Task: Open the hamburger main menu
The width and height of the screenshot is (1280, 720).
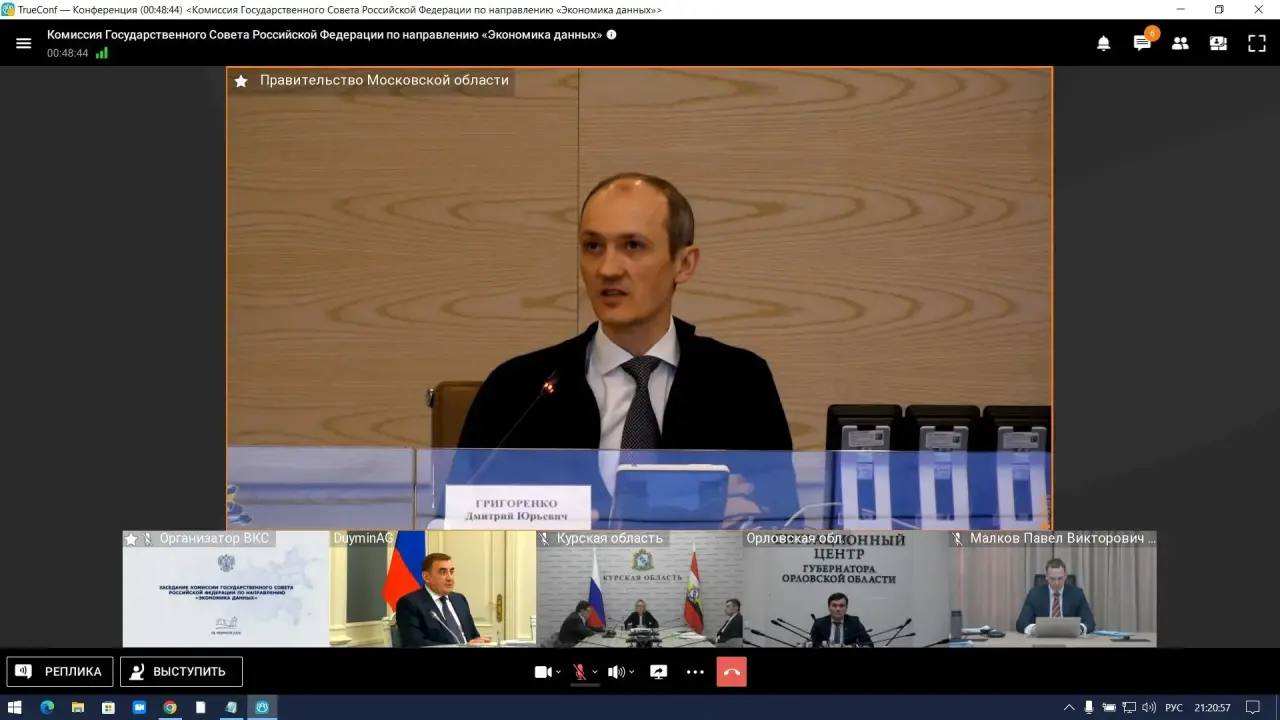Action: pyautogui.click(x=24, y=43)
